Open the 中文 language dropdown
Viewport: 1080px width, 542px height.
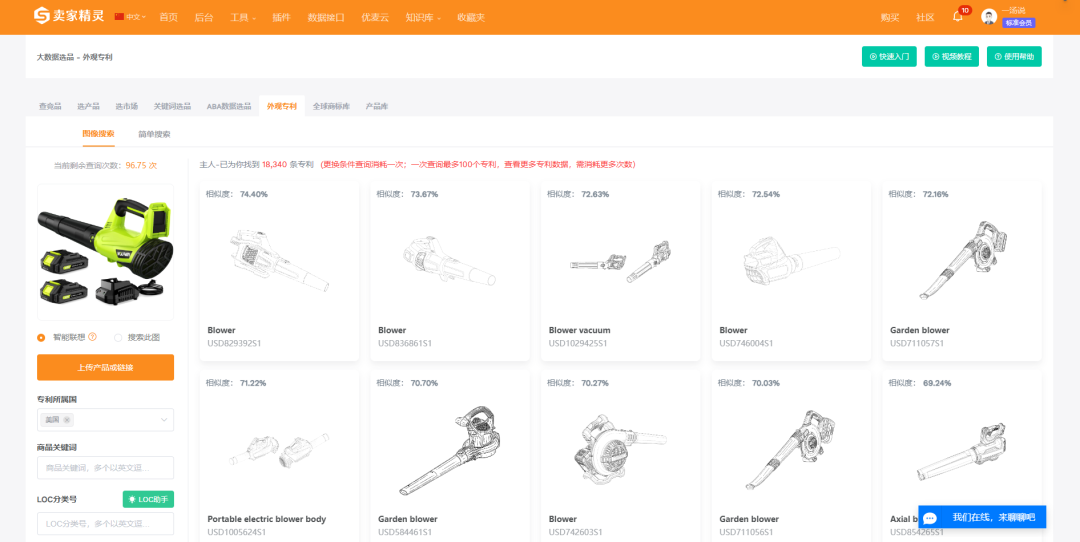[x=131, y=17]
